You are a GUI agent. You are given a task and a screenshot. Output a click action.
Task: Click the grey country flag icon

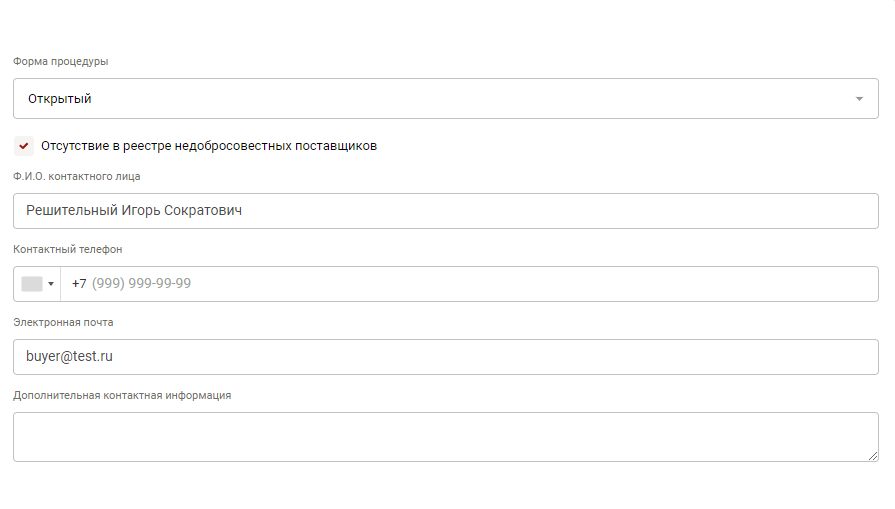[x=31, y=284]
